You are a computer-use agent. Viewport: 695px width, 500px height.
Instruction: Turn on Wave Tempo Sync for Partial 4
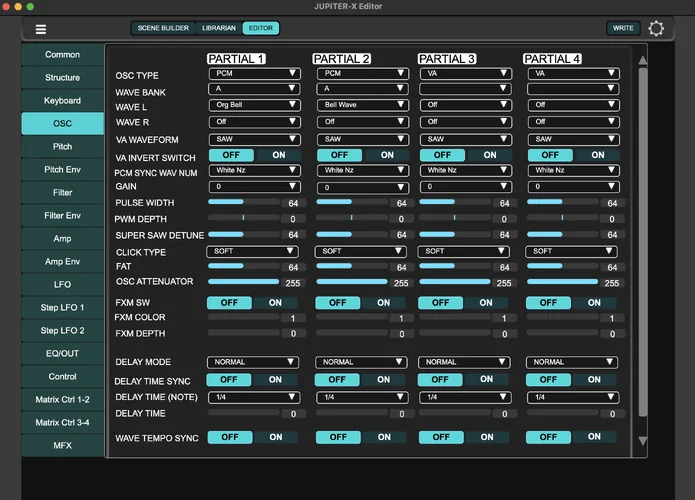pos(594,437)
